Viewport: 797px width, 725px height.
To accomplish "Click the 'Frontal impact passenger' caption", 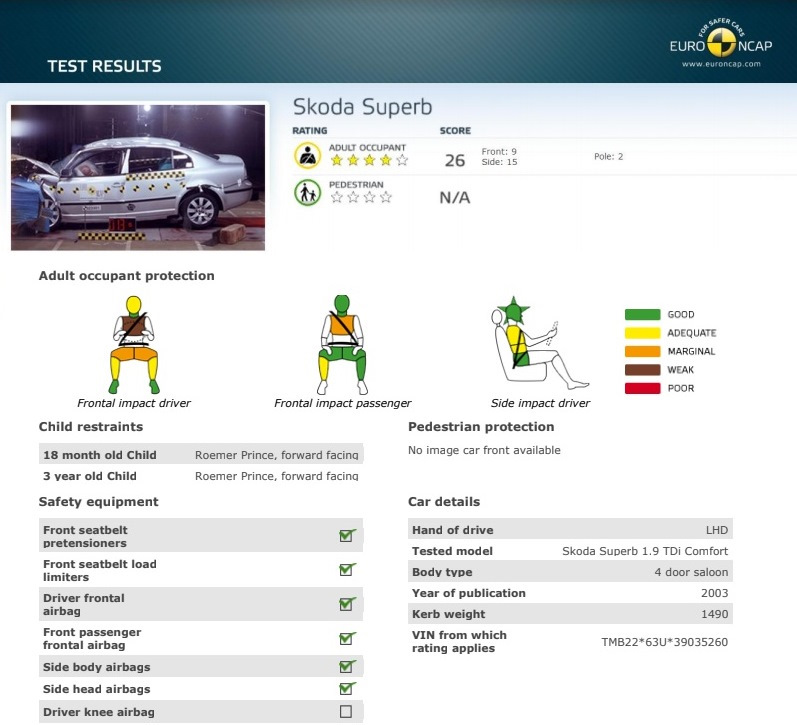I will click(343, 403).
